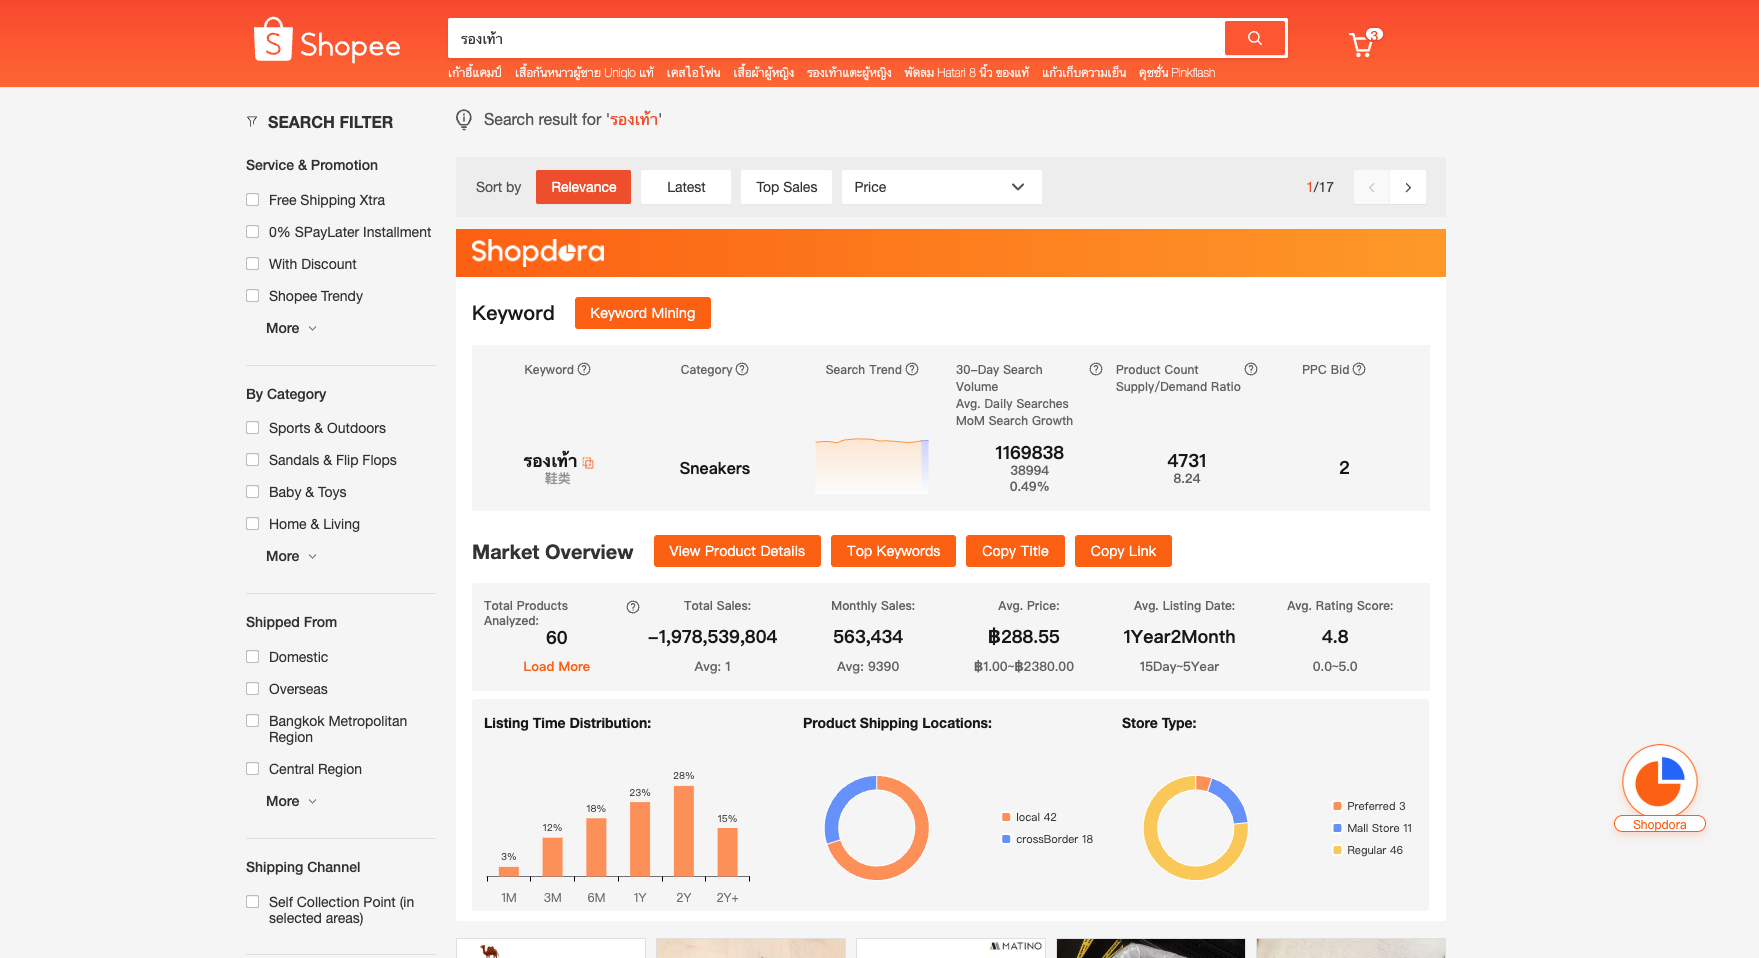Click the copy icon next to รองเท้า keyword
The height and width of the screenshot is (958, 1759).
[588, 463]
